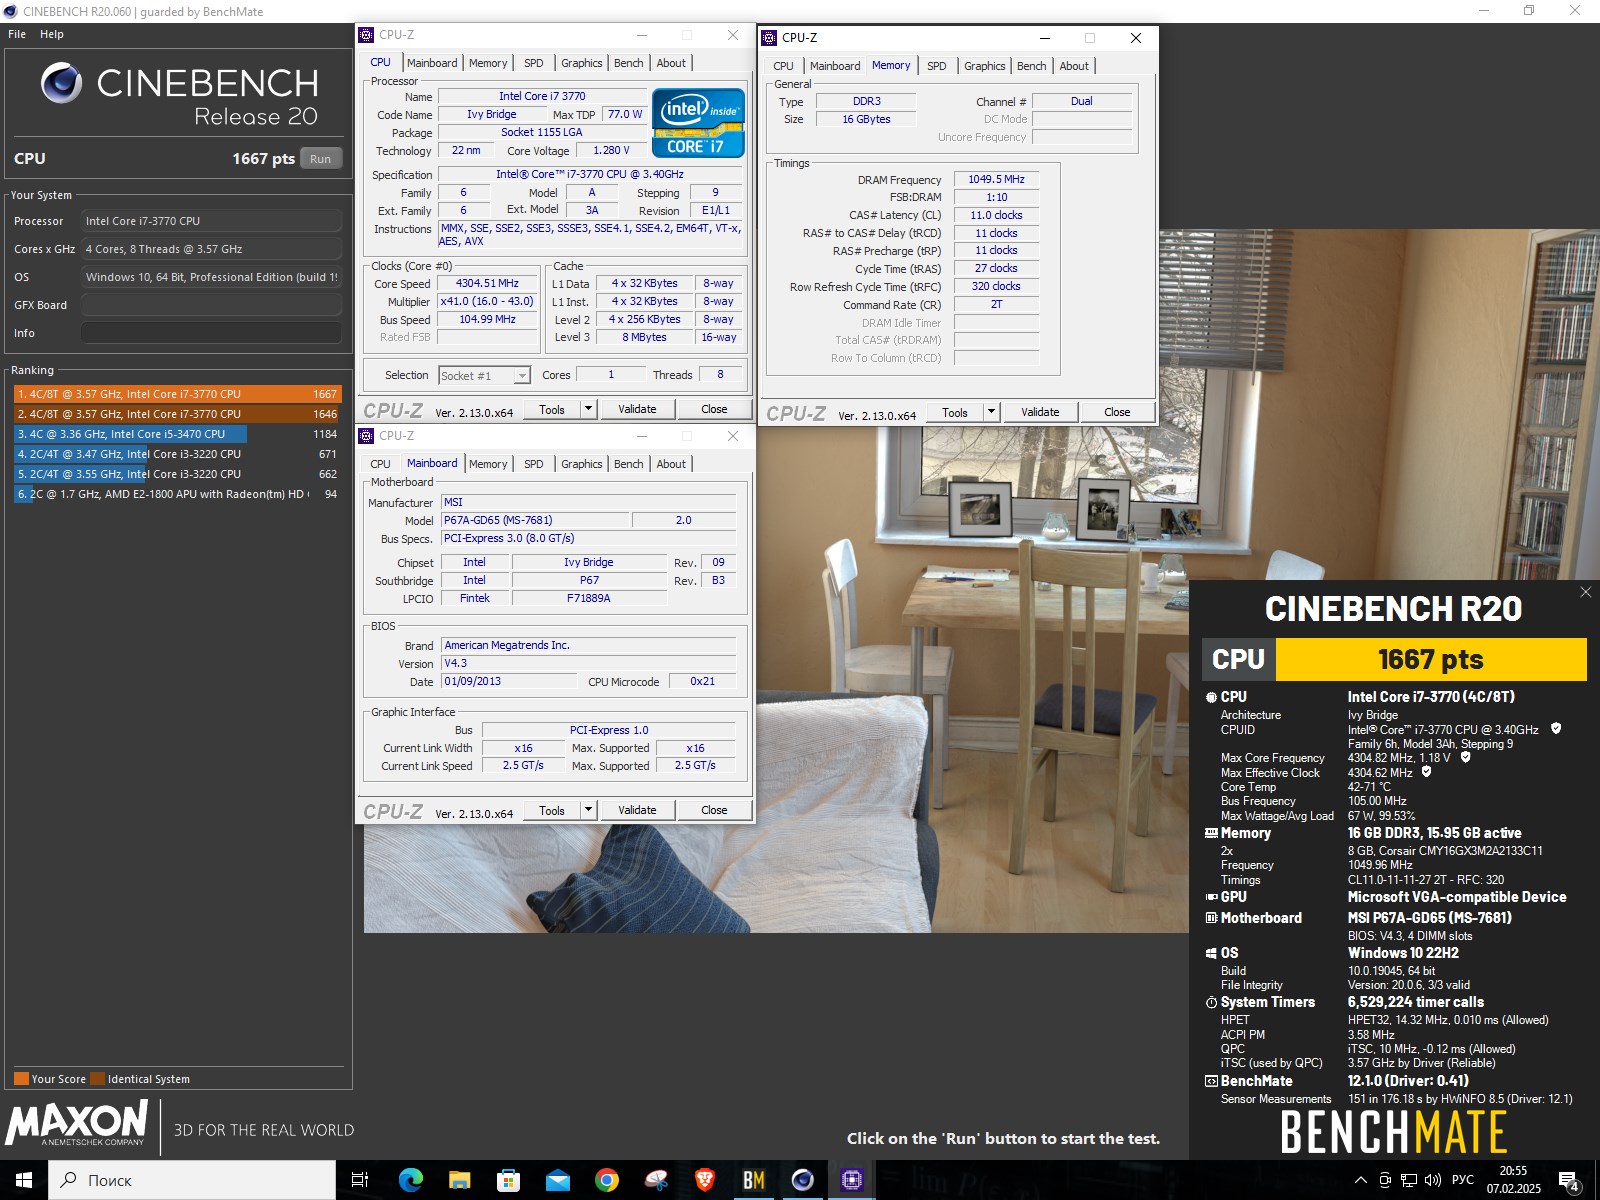The image size is (1600, 1200).
Task: Launch Brave browser from the taskbar
Action: [704, 1180]
